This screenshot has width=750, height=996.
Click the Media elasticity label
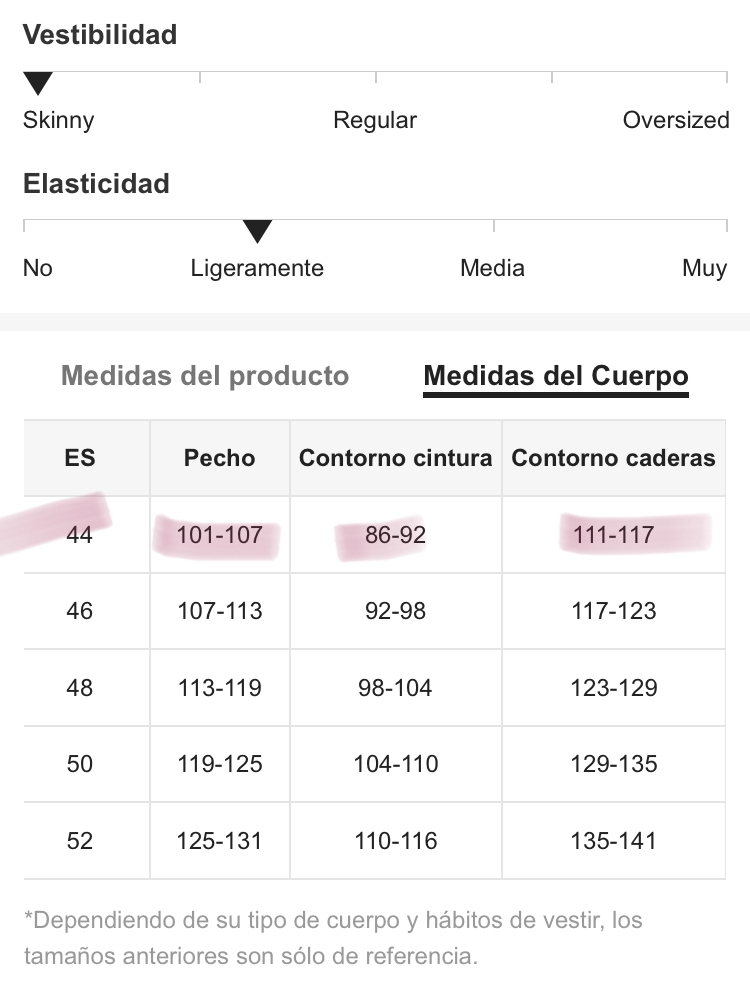492,268
